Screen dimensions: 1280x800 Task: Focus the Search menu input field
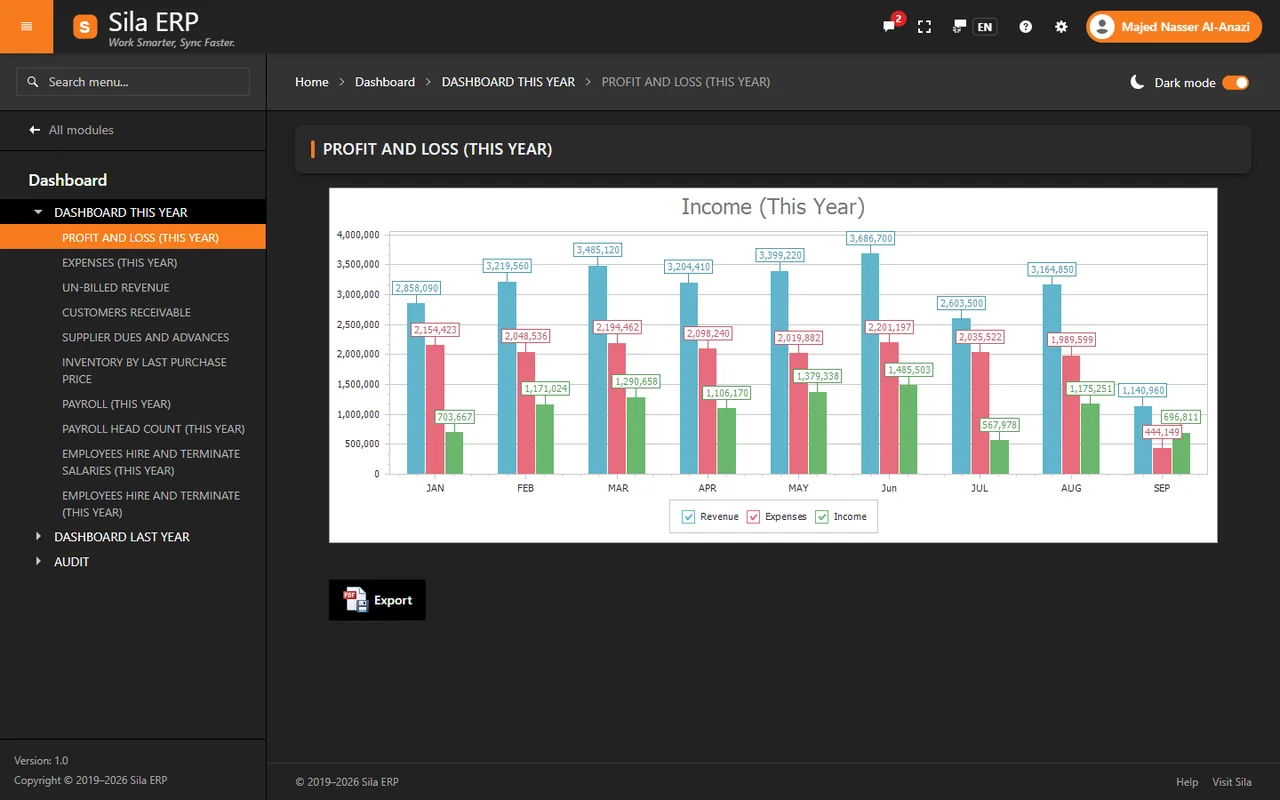[133, 82]
